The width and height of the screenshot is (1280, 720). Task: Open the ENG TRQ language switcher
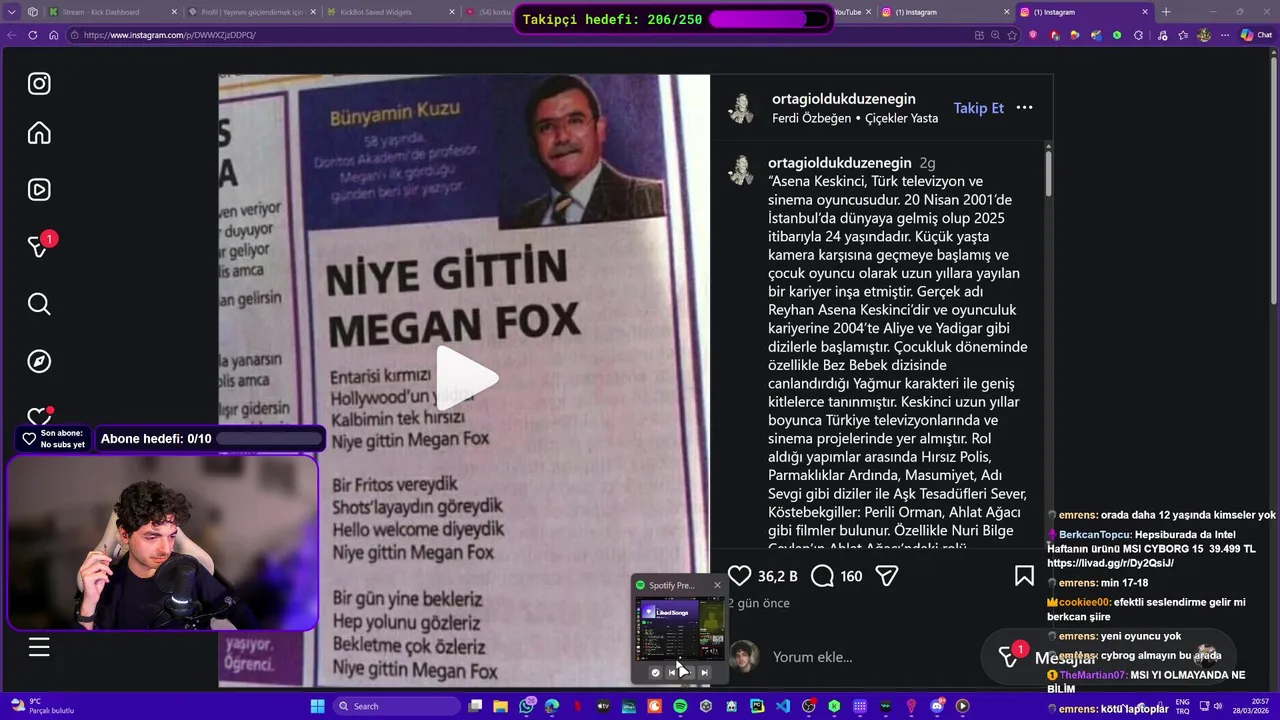1183,706
